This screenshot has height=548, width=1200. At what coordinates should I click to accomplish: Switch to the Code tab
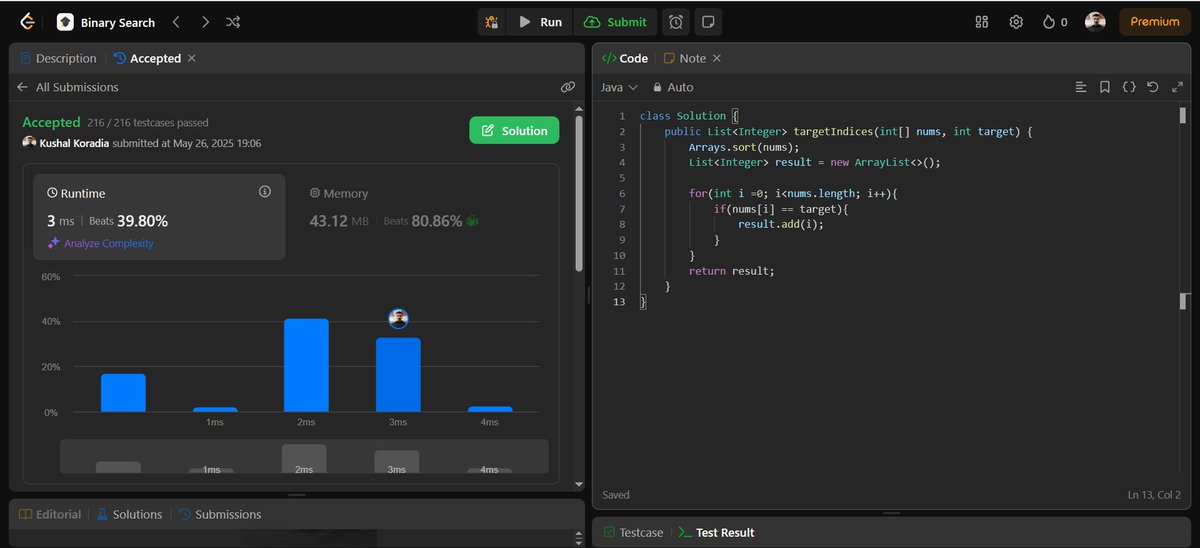point(625,58)
